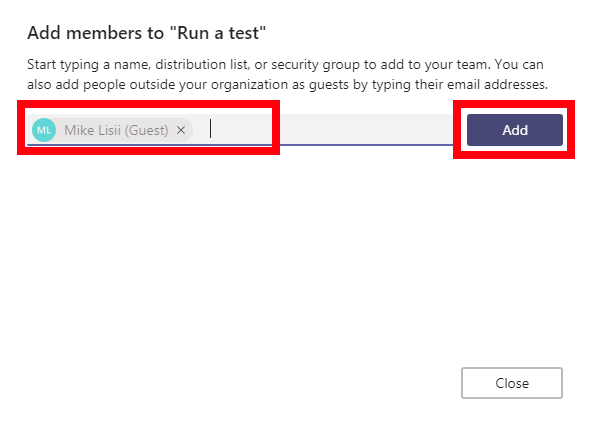Screen dimensions: 589x421
Task: Click the "Mike Lisii" name text in chip
Action: (92, 130)
